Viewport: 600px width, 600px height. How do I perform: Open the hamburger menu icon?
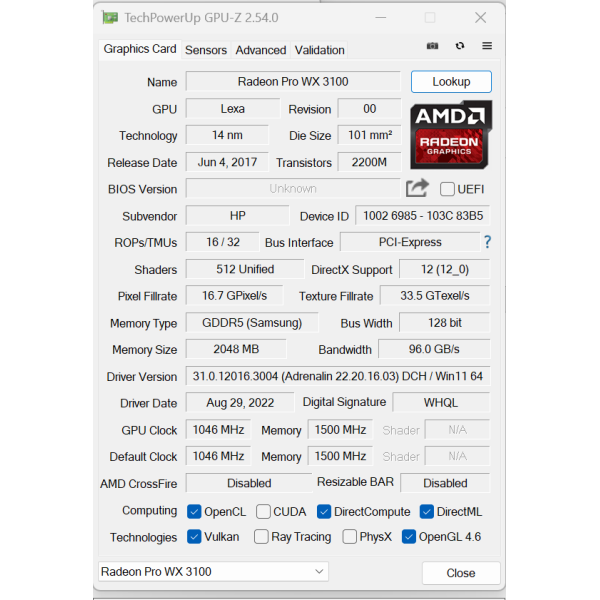(x=487, y=46)
